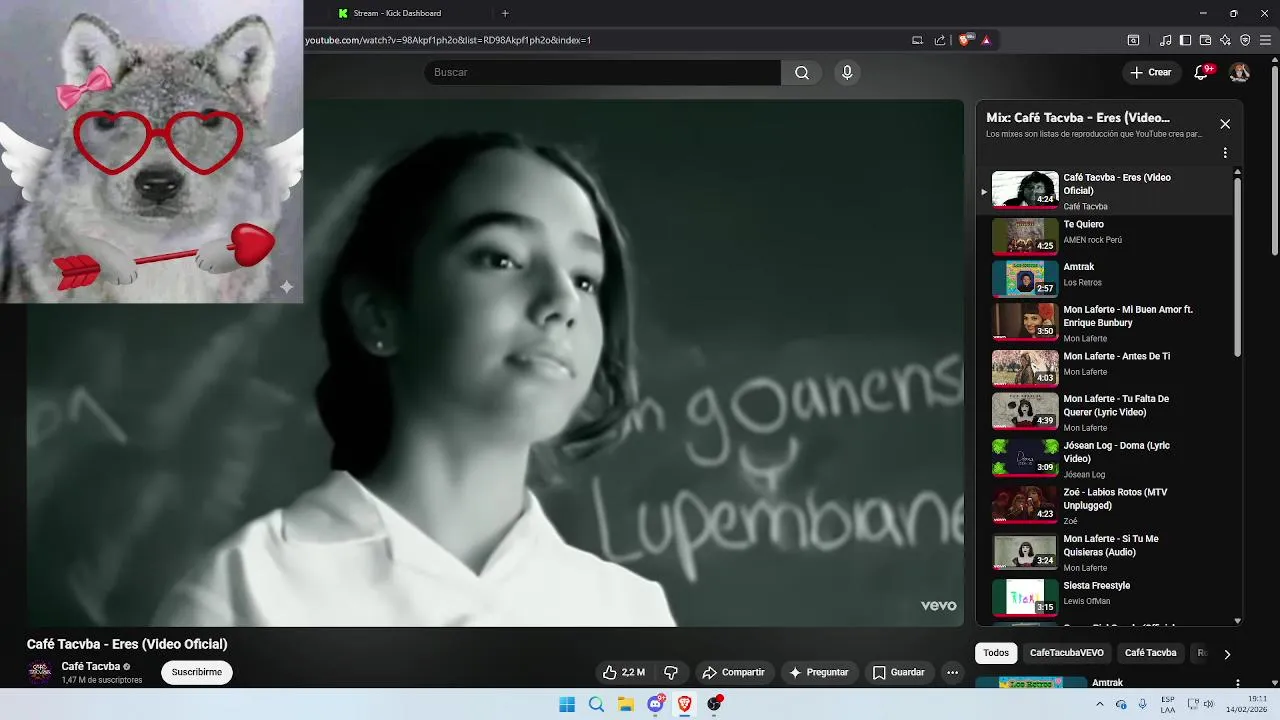Click the page vertical scrollbar
The image size is (1280, 720).
(x=1274, y=160)
